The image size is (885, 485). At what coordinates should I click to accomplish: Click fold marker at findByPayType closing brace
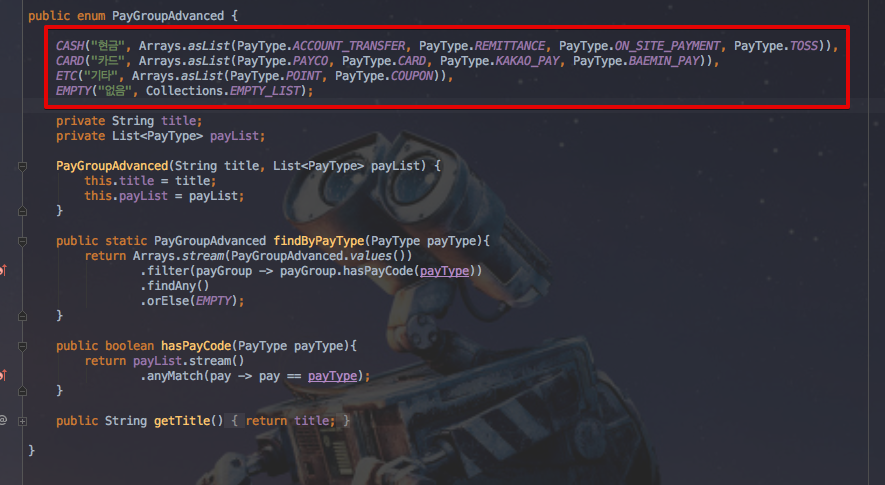[23, 316]
